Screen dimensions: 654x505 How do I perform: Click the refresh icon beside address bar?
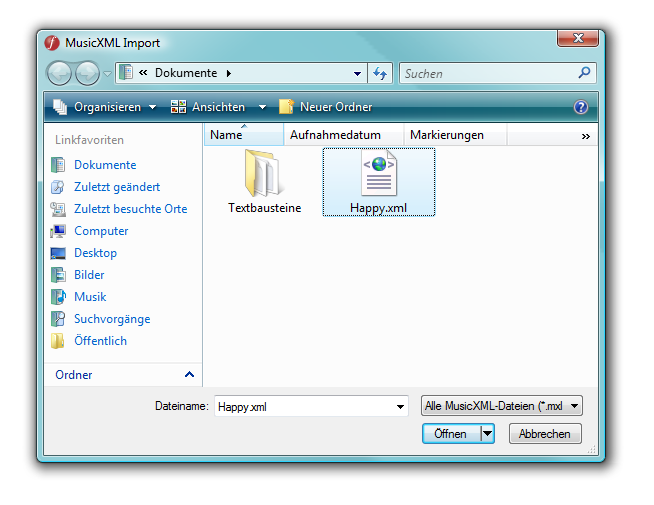click(x=380, y=73)
